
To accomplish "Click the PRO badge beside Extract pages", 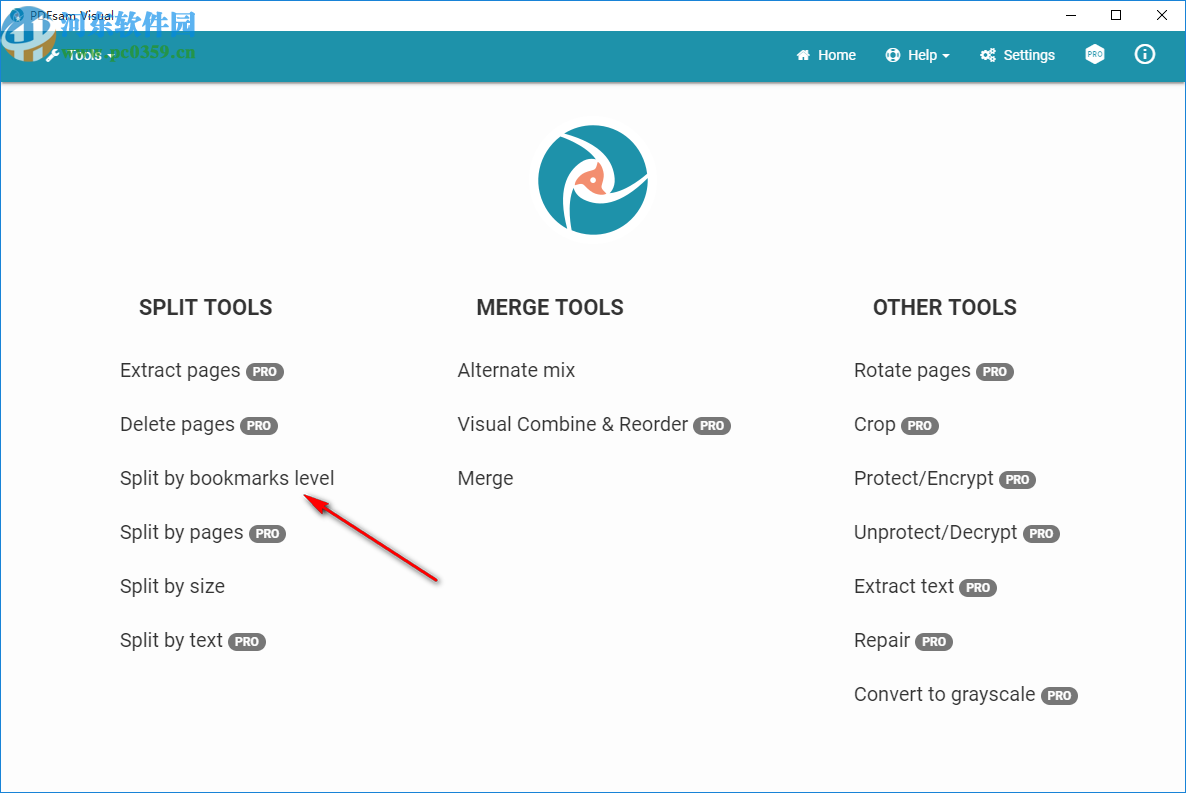I will (x=265, y=372).
